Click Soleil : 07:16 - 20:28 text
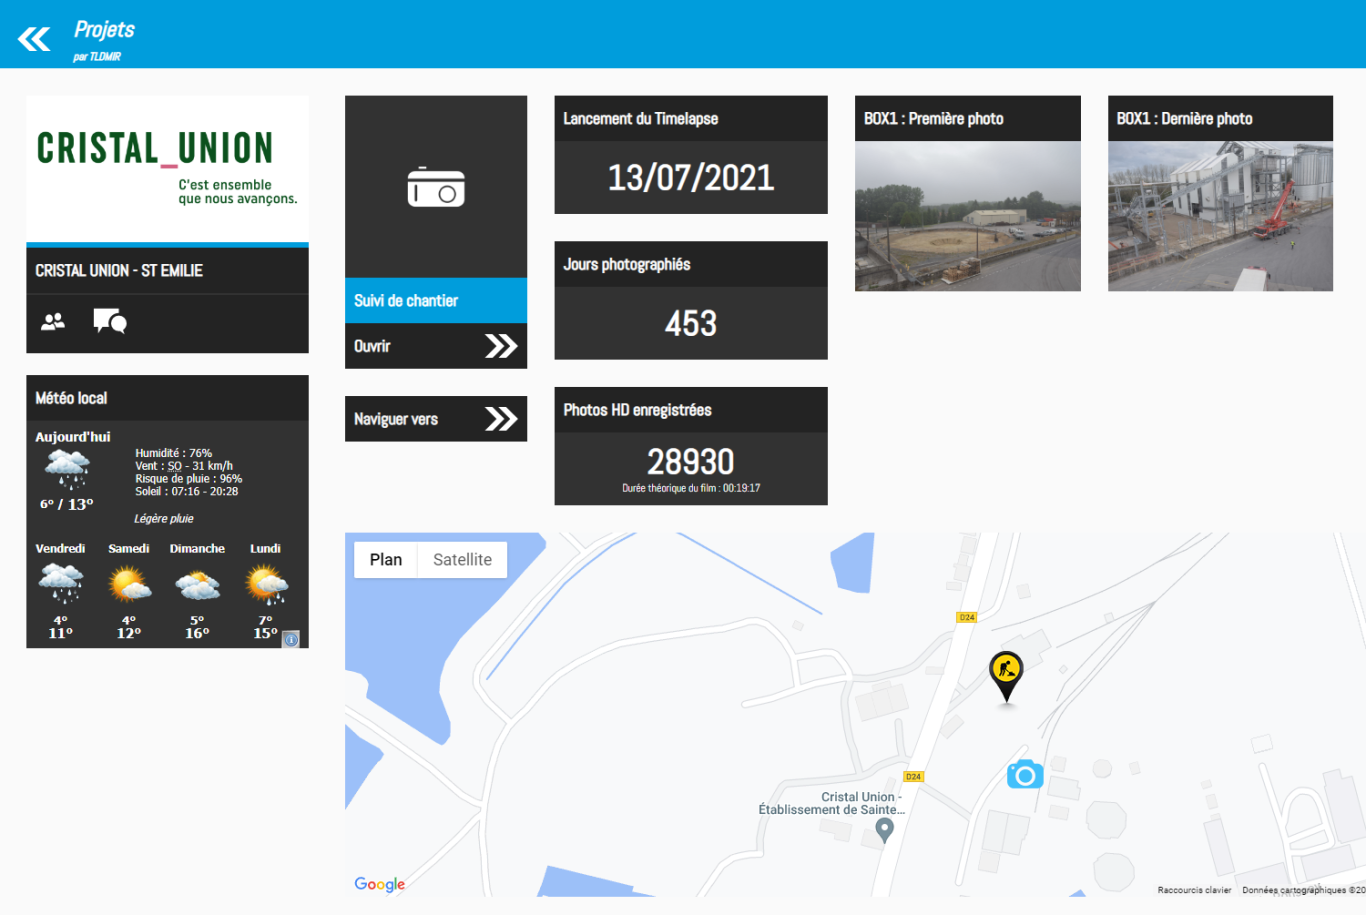 187,492
